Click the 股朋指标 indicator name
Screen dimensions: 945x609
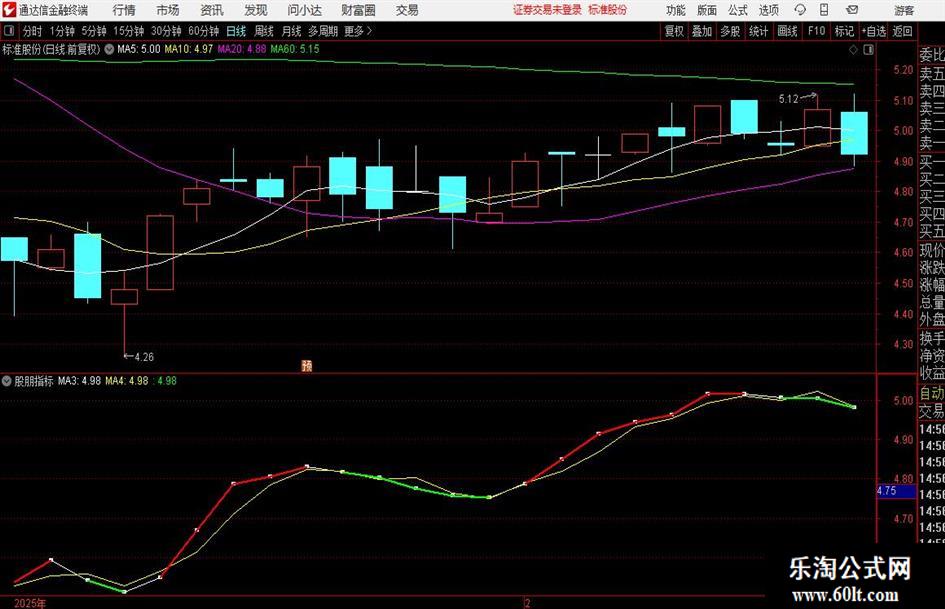point(34,381)
